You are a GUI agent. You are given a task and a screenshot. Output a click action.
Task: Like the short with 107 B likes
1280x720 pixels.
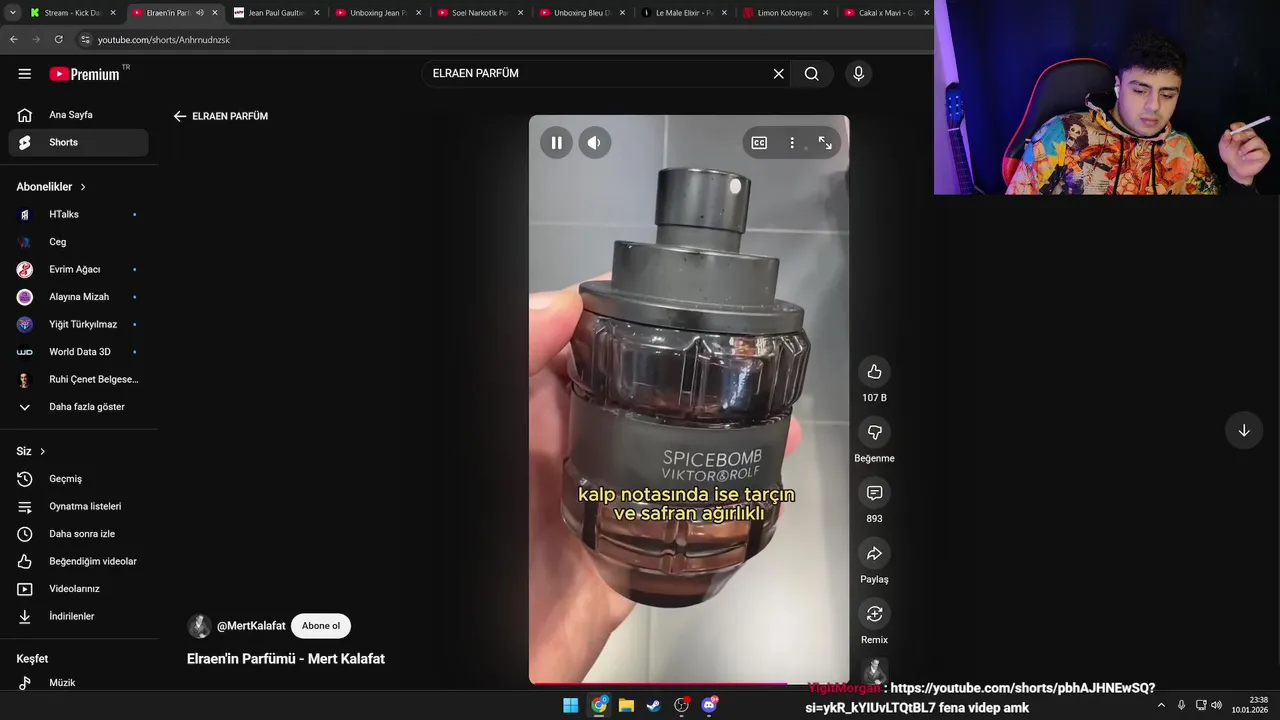[x=874, y=372]
